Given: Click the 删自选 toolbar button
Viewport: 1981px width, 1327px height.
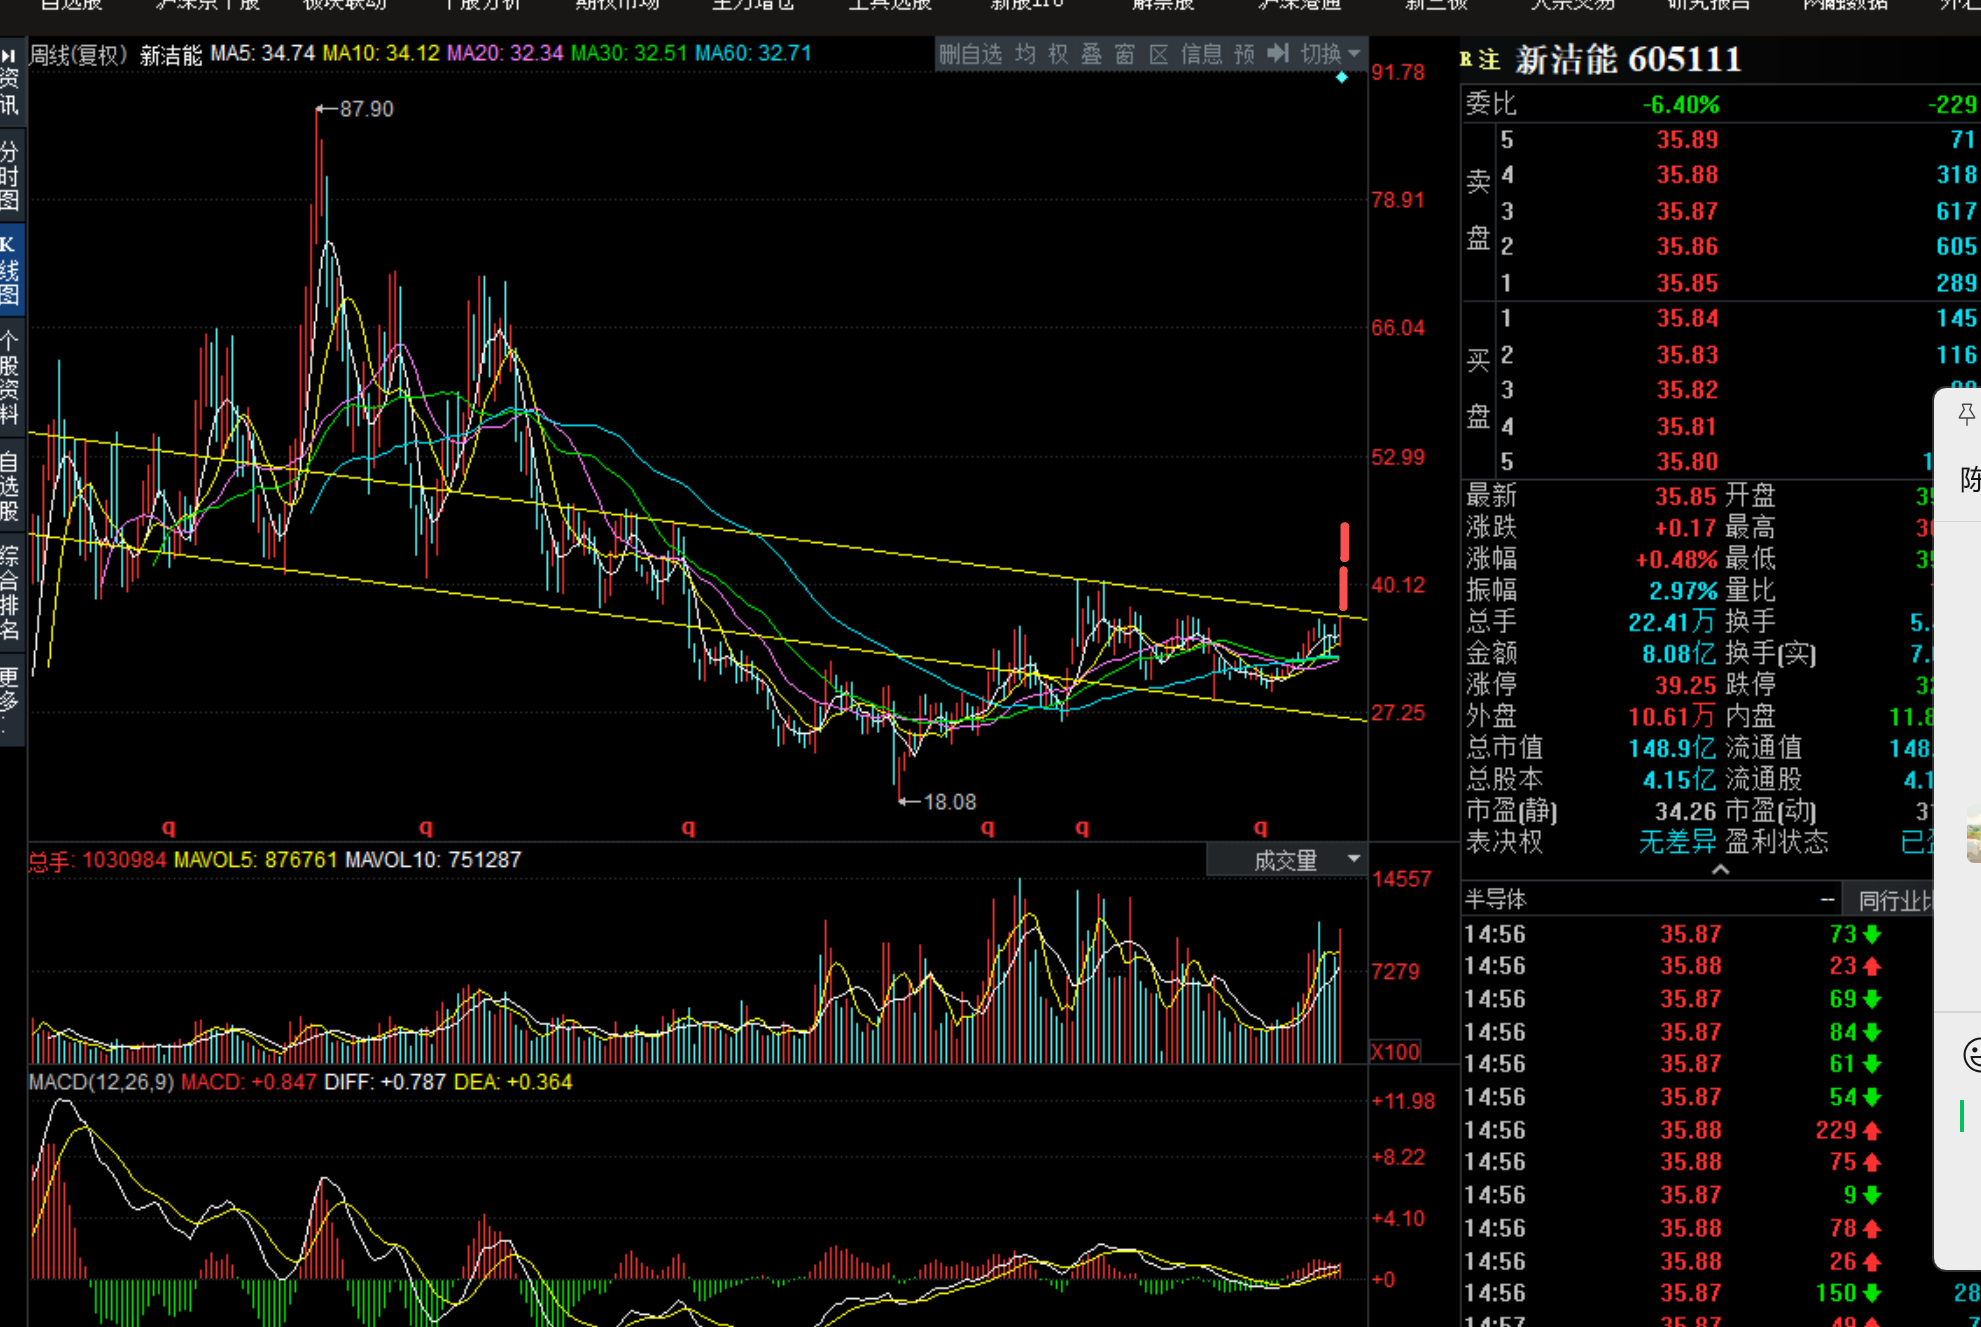Looking at the screenshot, I should 969,54.
